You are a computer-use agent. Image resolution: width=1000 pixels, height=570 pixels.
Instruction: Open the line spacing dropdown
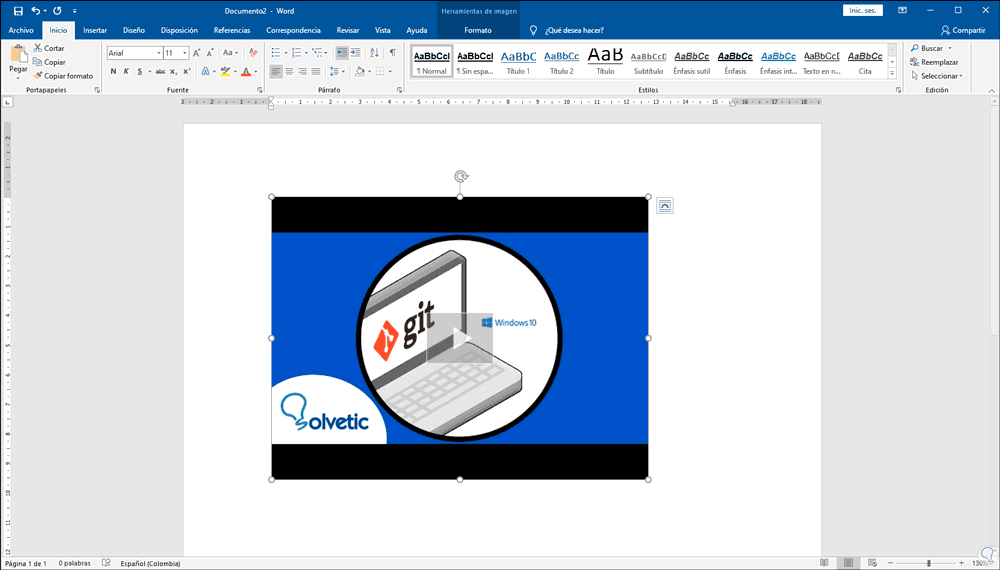[337, 71]
